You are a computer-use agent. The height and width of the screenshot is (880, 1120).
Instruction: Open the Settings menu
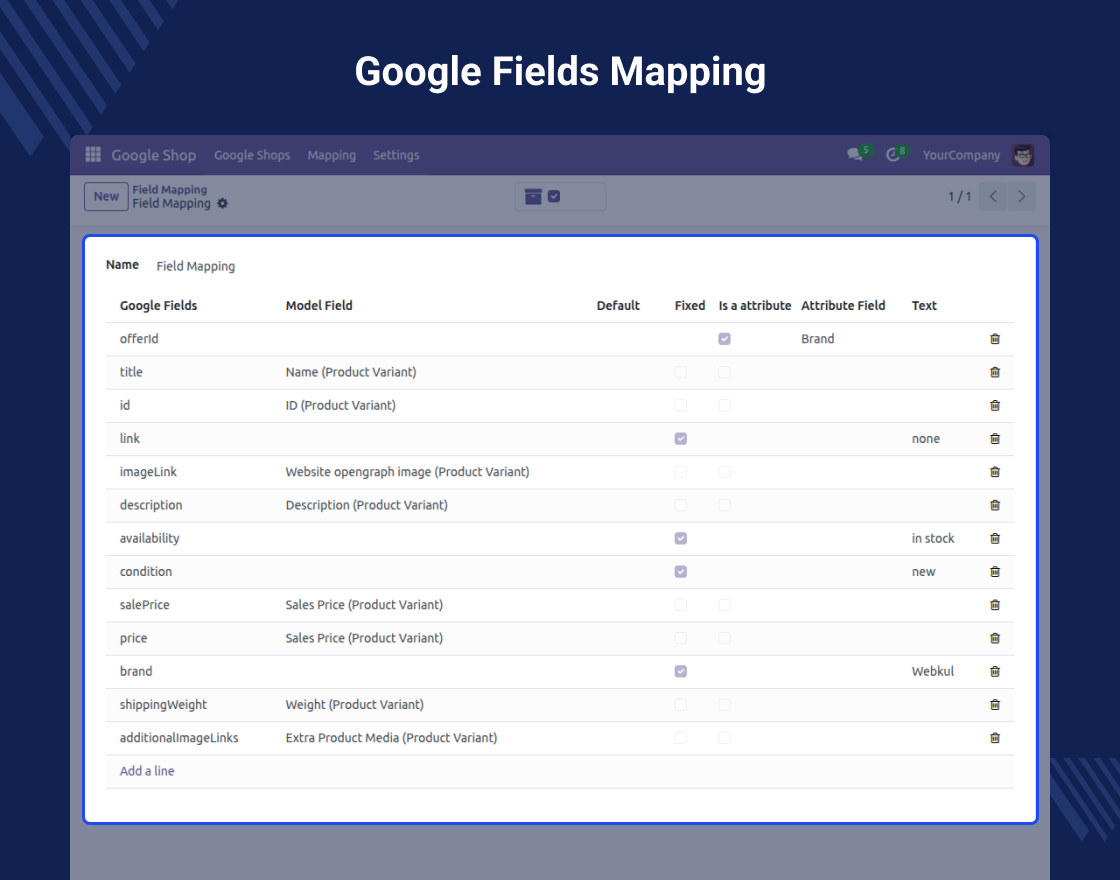(x=396, y=155)
